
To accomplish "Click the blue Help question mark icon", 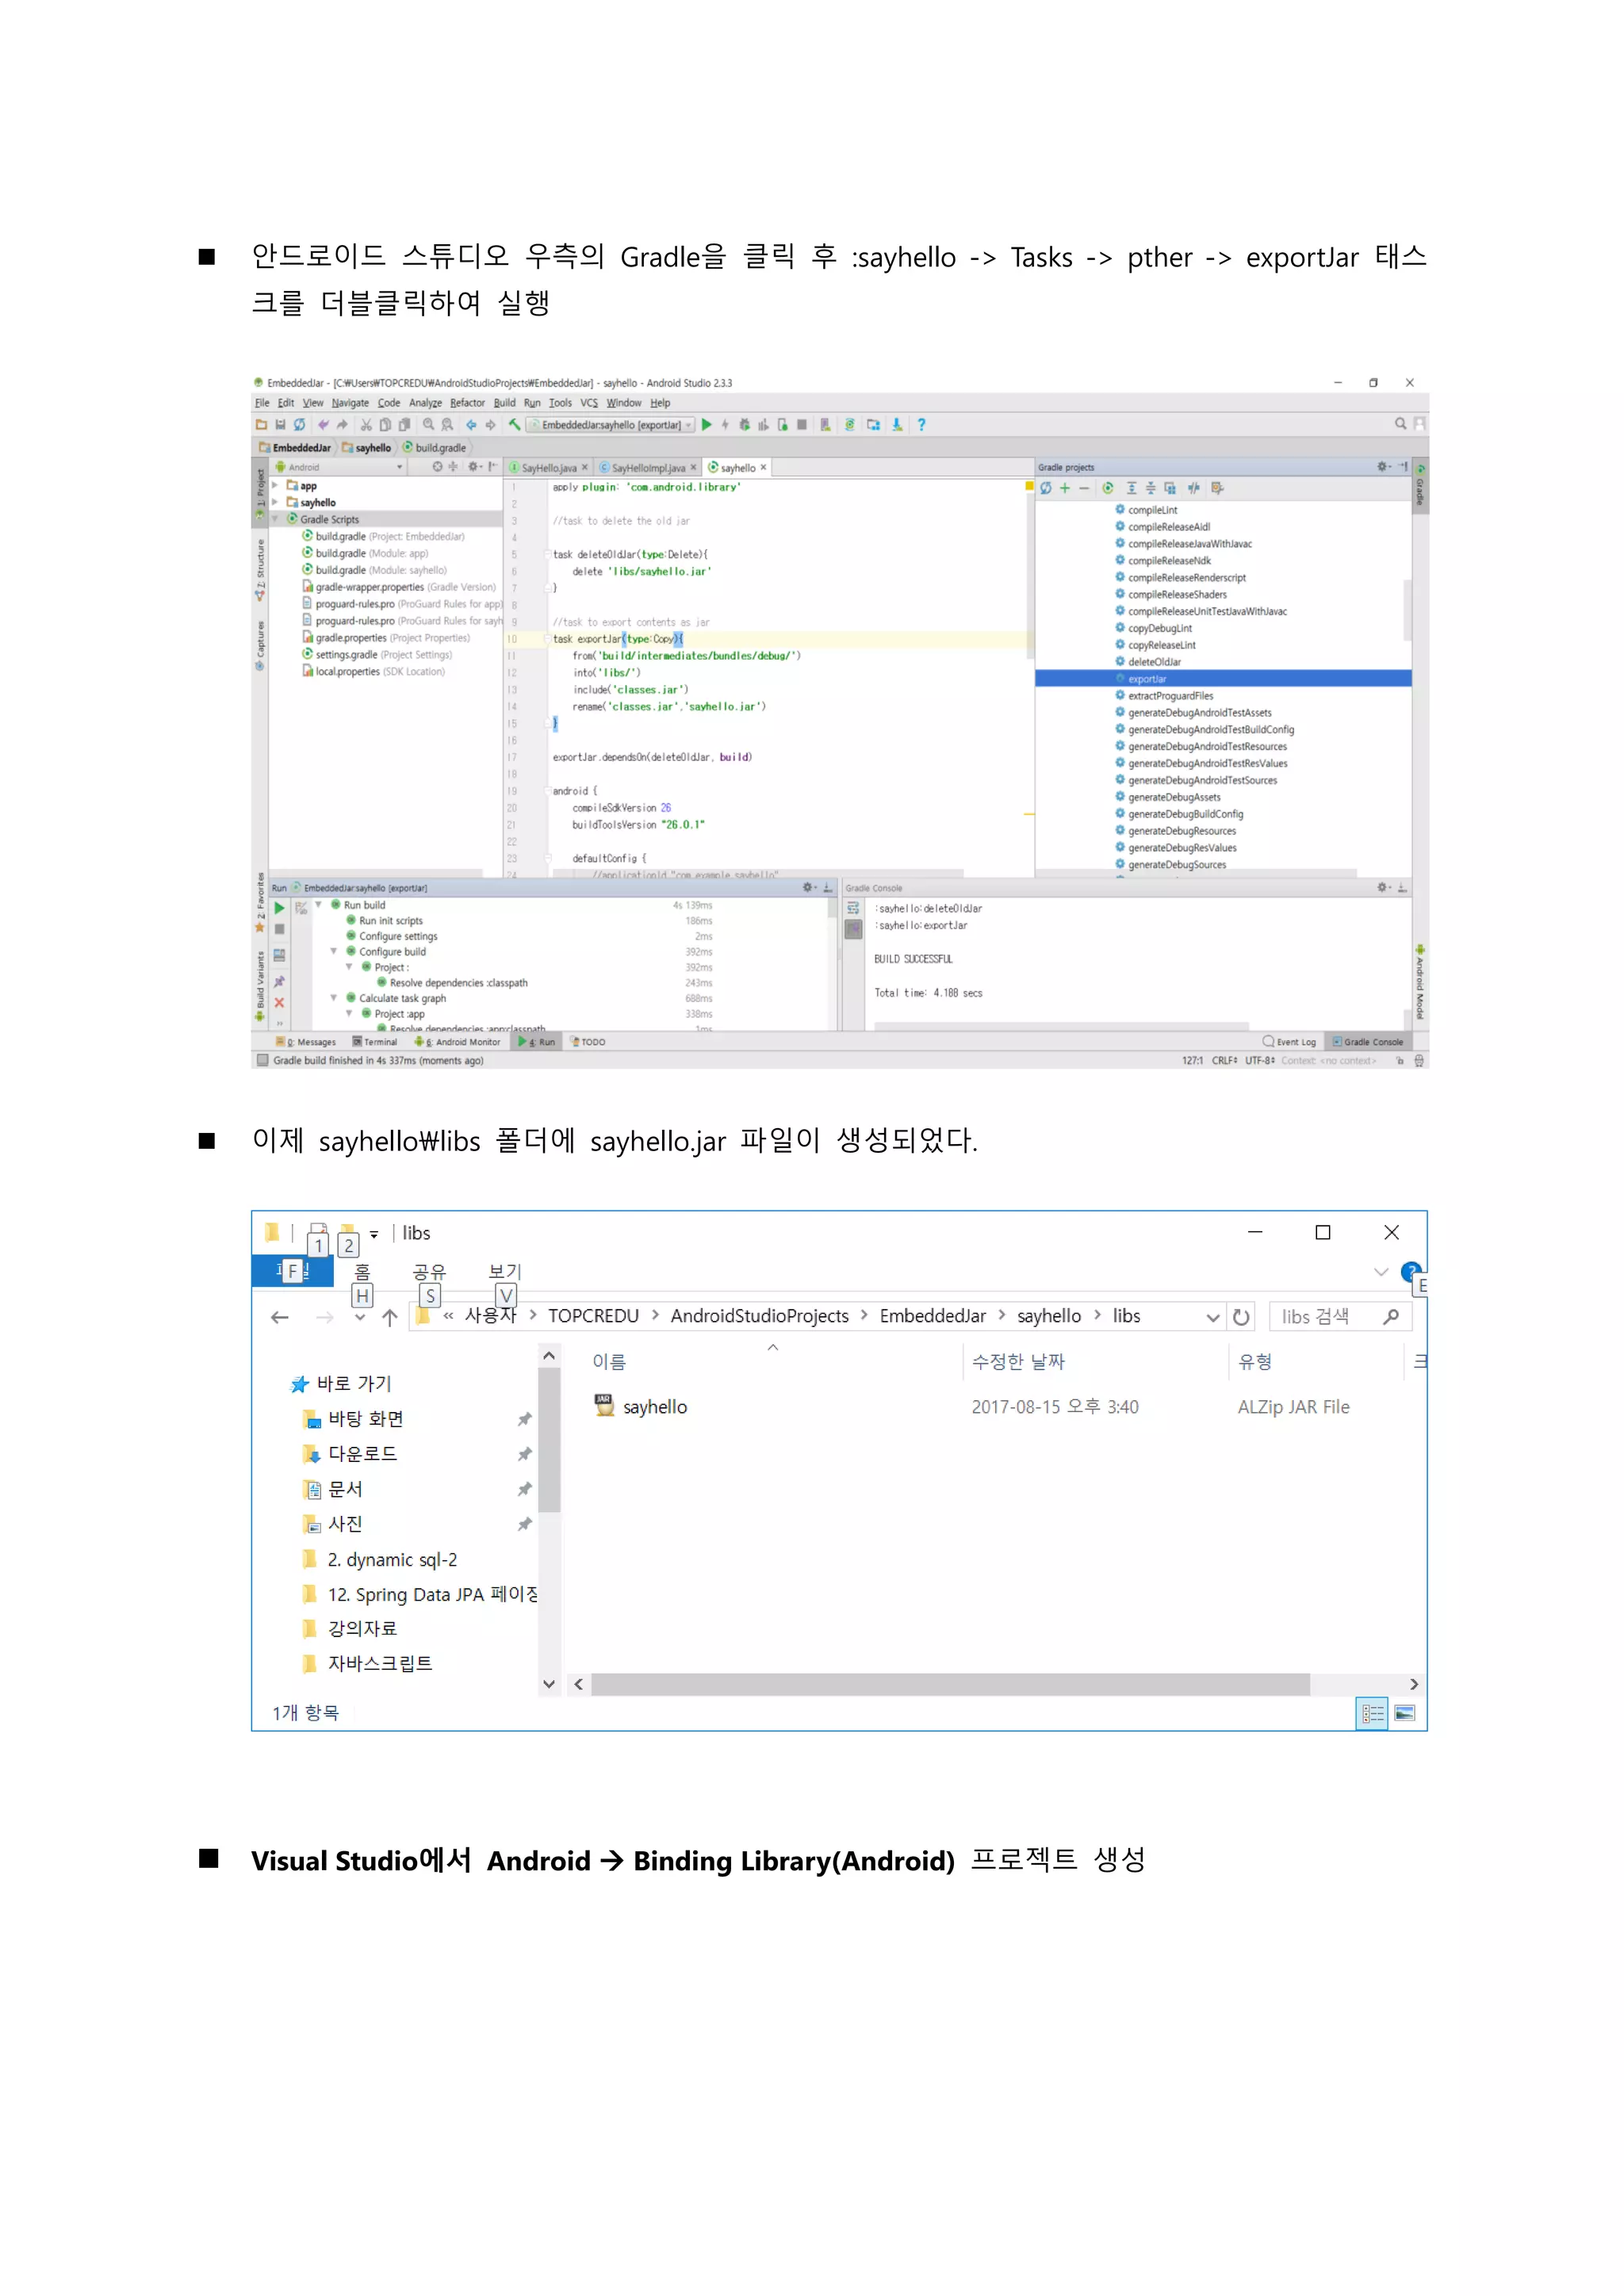I will coord(921,425).
